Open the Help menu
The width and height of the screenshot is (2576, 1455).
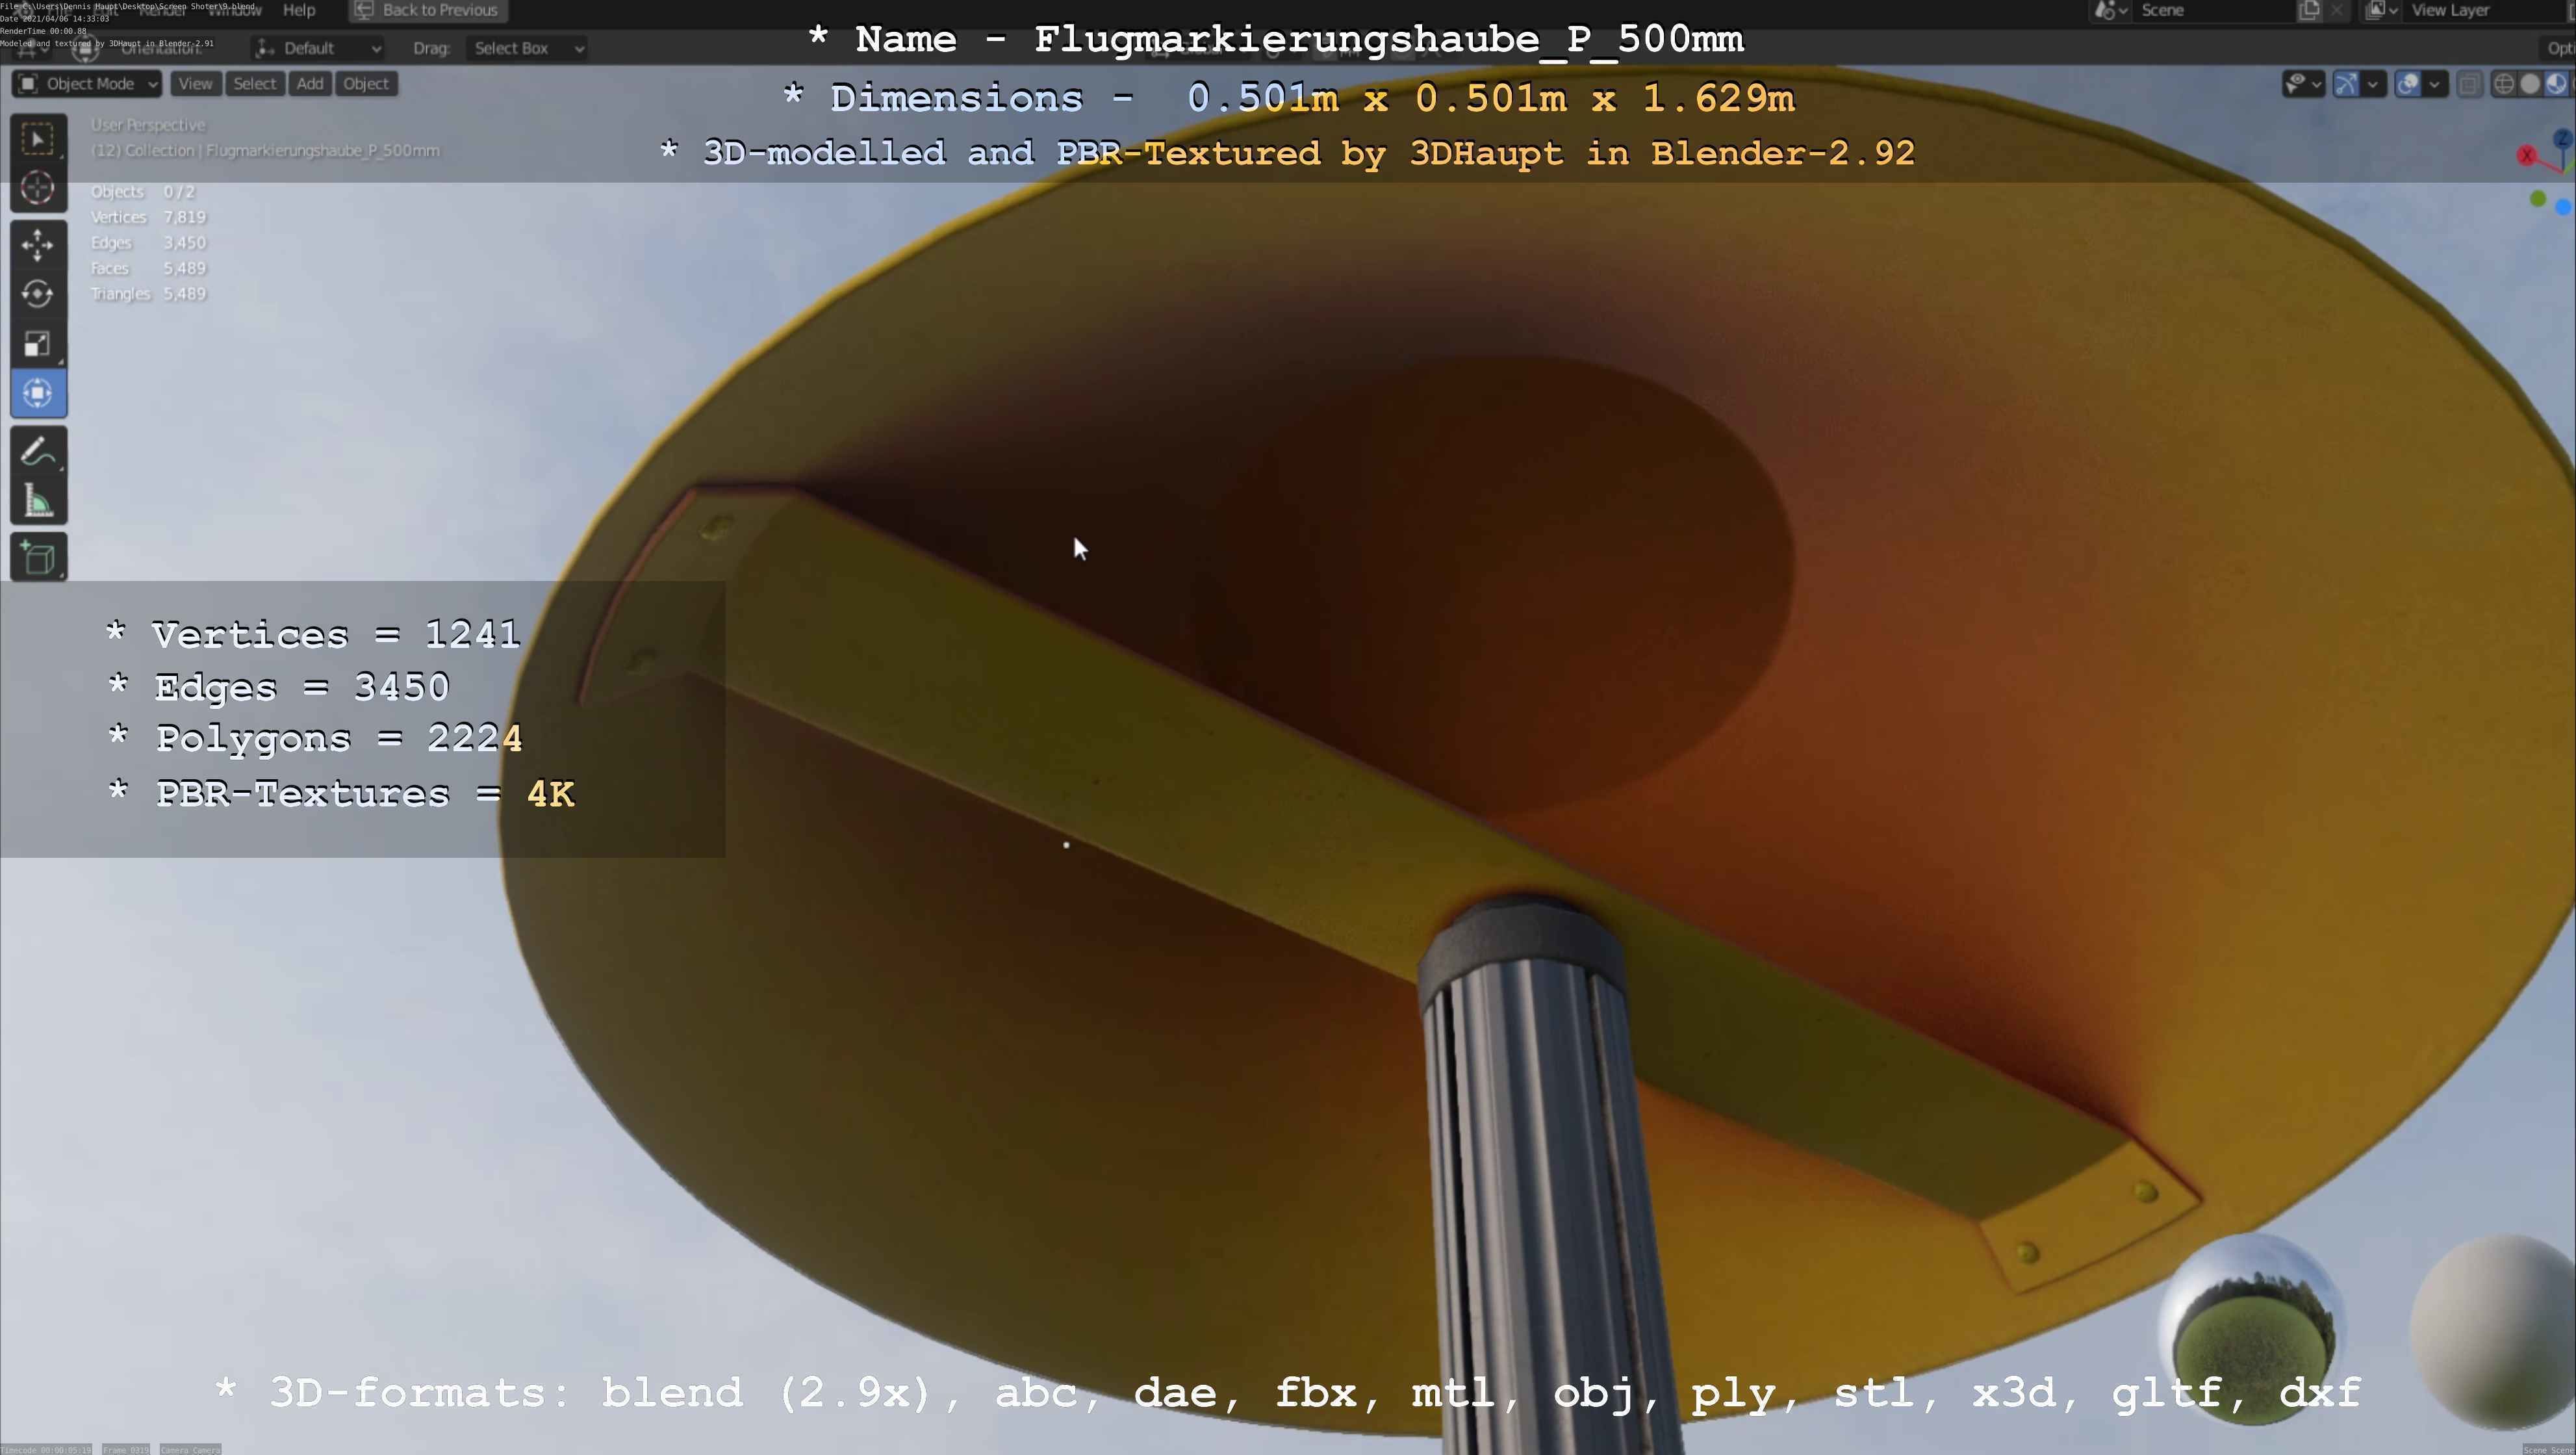point(299,10)
